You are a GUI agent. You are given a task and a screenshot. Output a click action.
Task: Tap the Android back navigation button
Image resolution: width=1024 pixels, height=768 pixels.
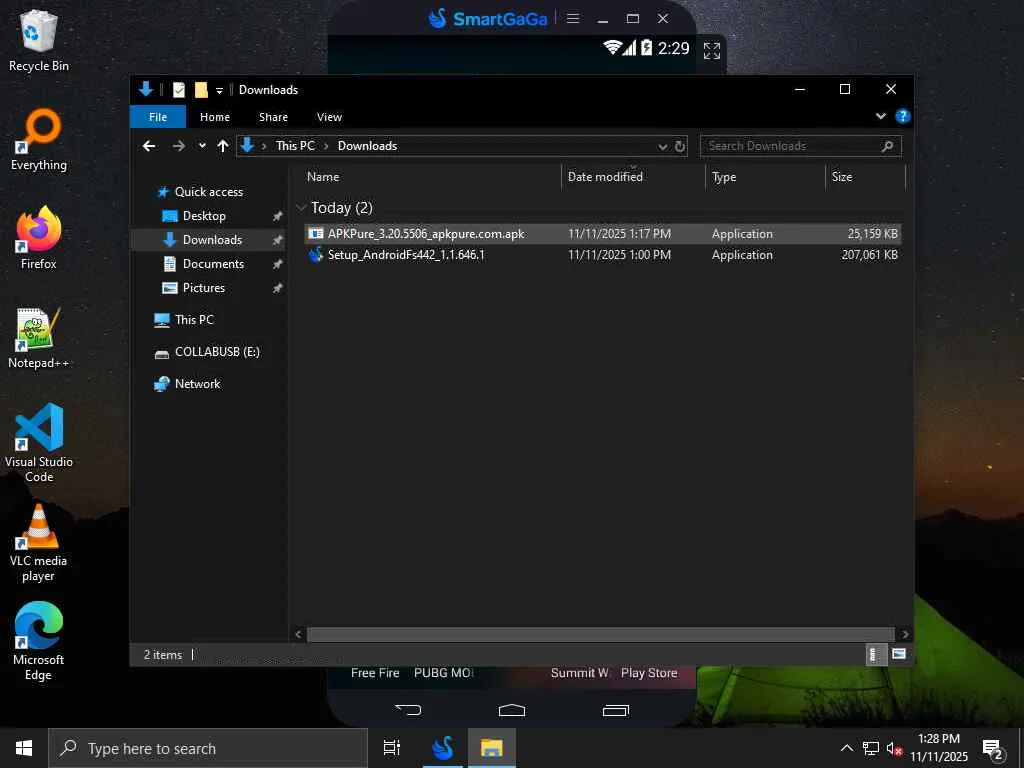[x=408, y=710]
